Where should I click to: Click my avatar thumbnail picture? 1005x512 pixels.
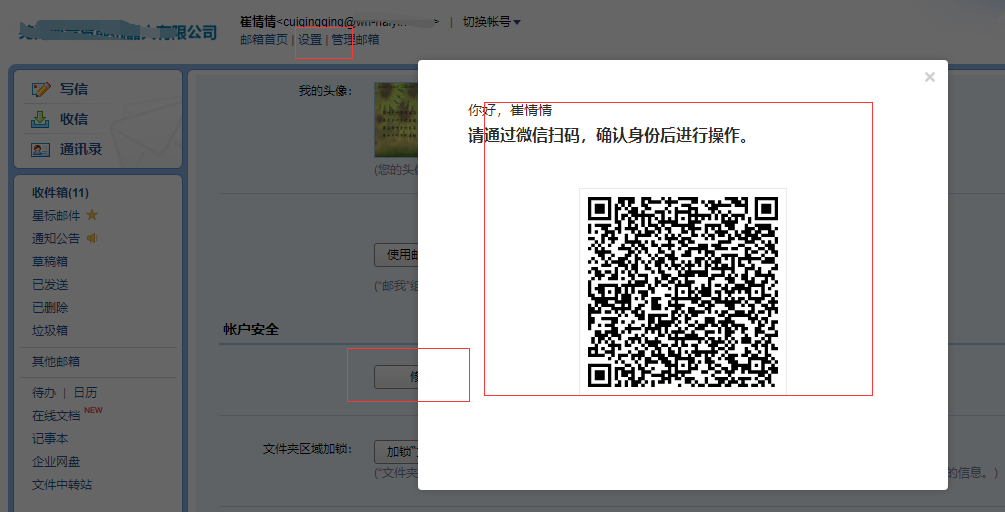tap(396, 120)
